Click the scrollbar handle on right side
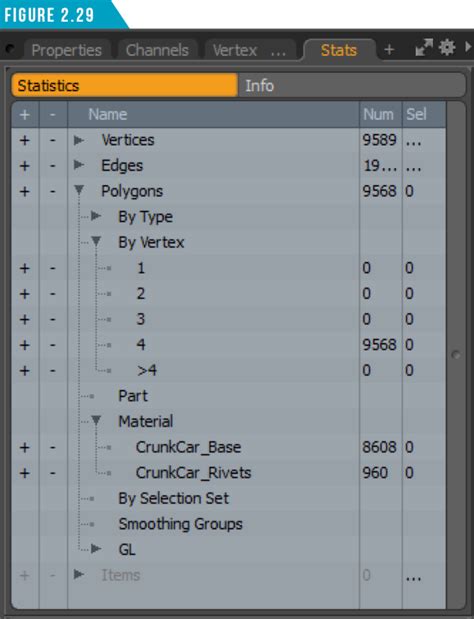 (456, 355)
